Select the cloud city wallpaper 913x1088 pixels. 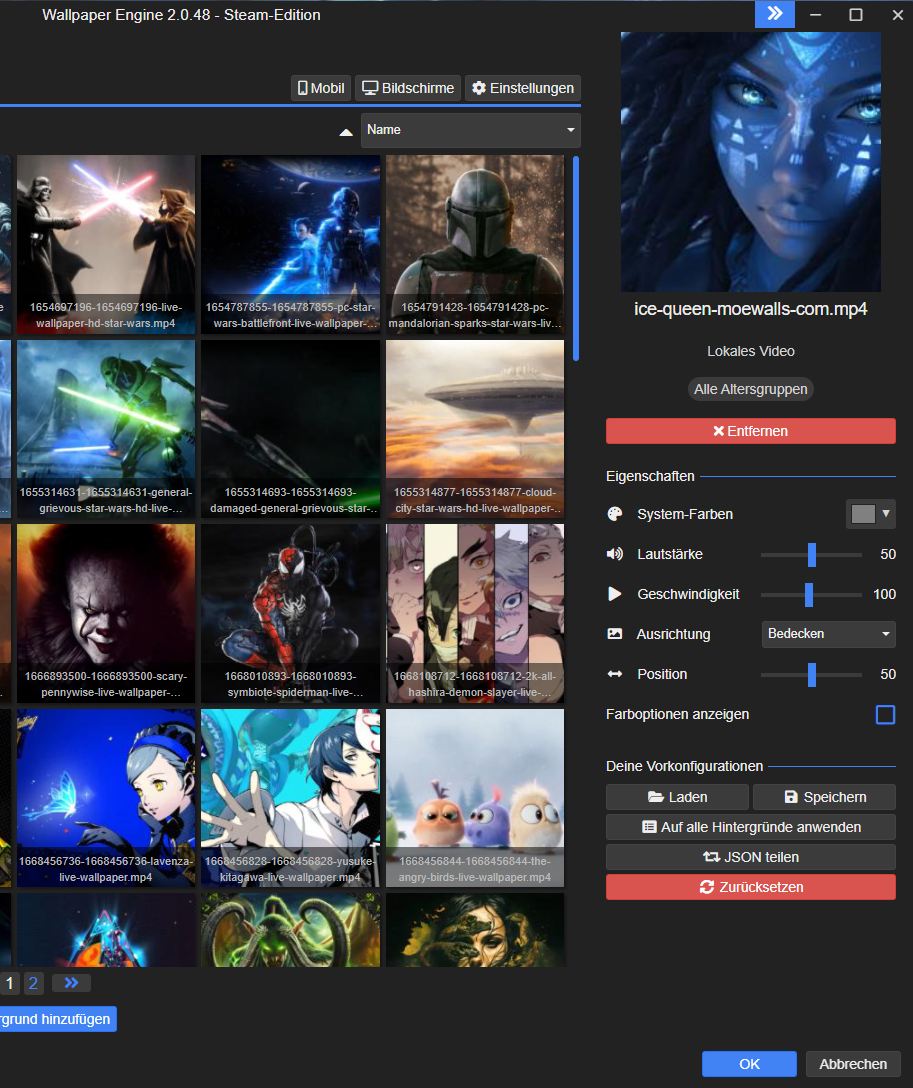point(475,429)
